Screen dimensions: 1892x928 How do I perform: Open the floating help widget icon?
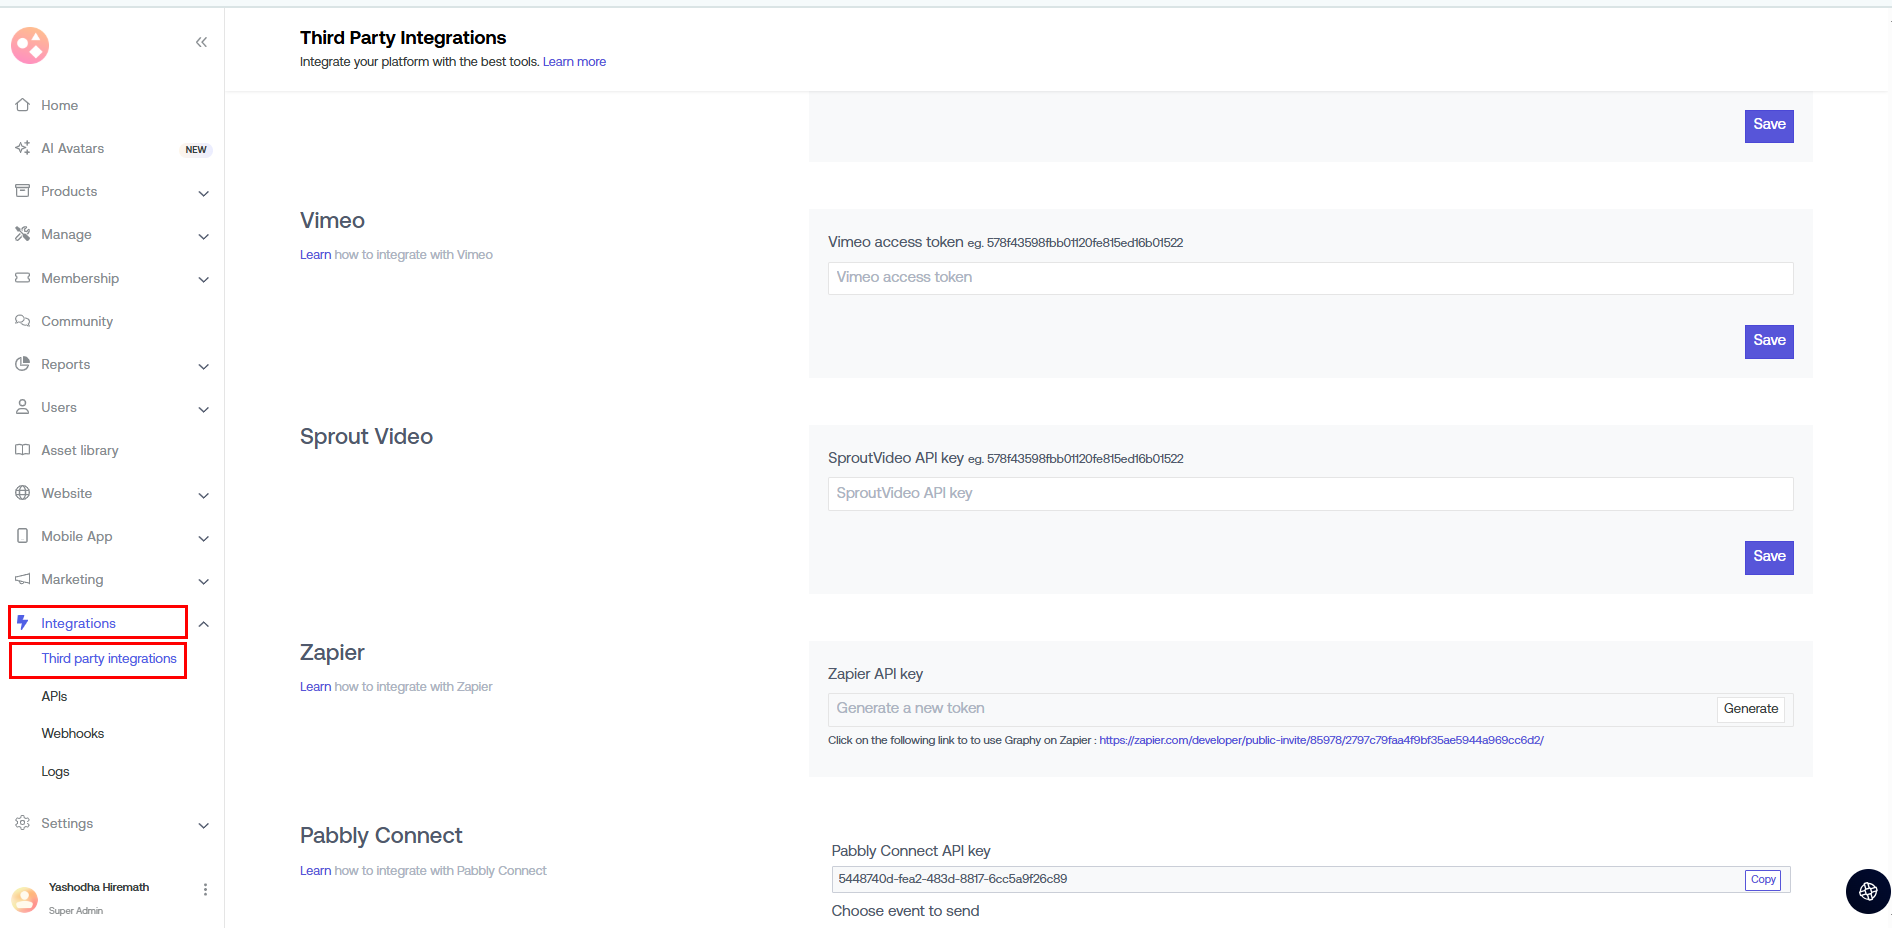(x=1867, y=891)
